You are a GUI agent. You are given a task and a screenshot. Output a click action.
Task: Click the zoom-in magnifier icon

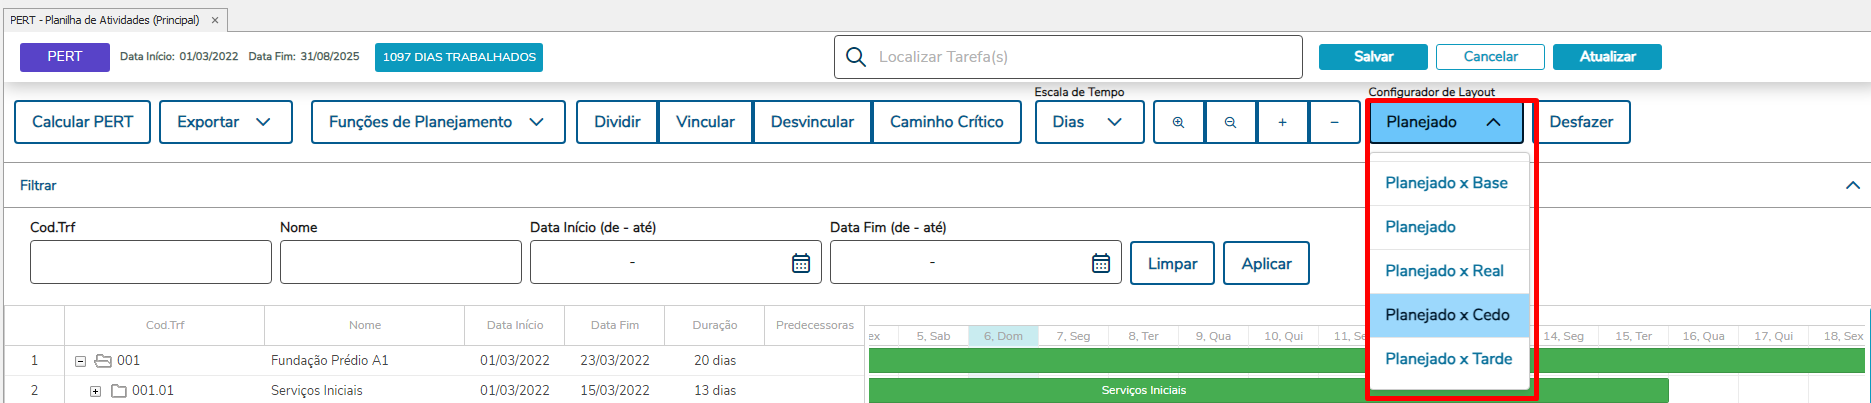click(1179, 122)
